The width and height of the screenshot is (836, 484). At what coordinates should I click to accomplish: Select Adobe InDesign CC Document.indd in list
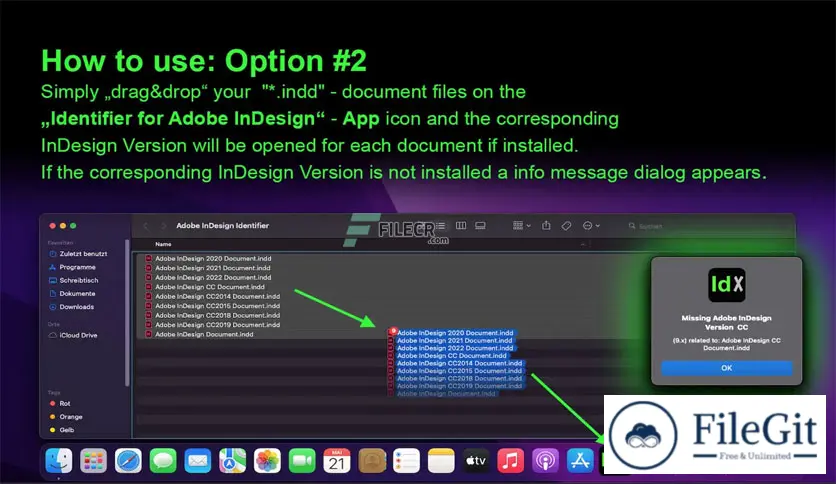205,287
